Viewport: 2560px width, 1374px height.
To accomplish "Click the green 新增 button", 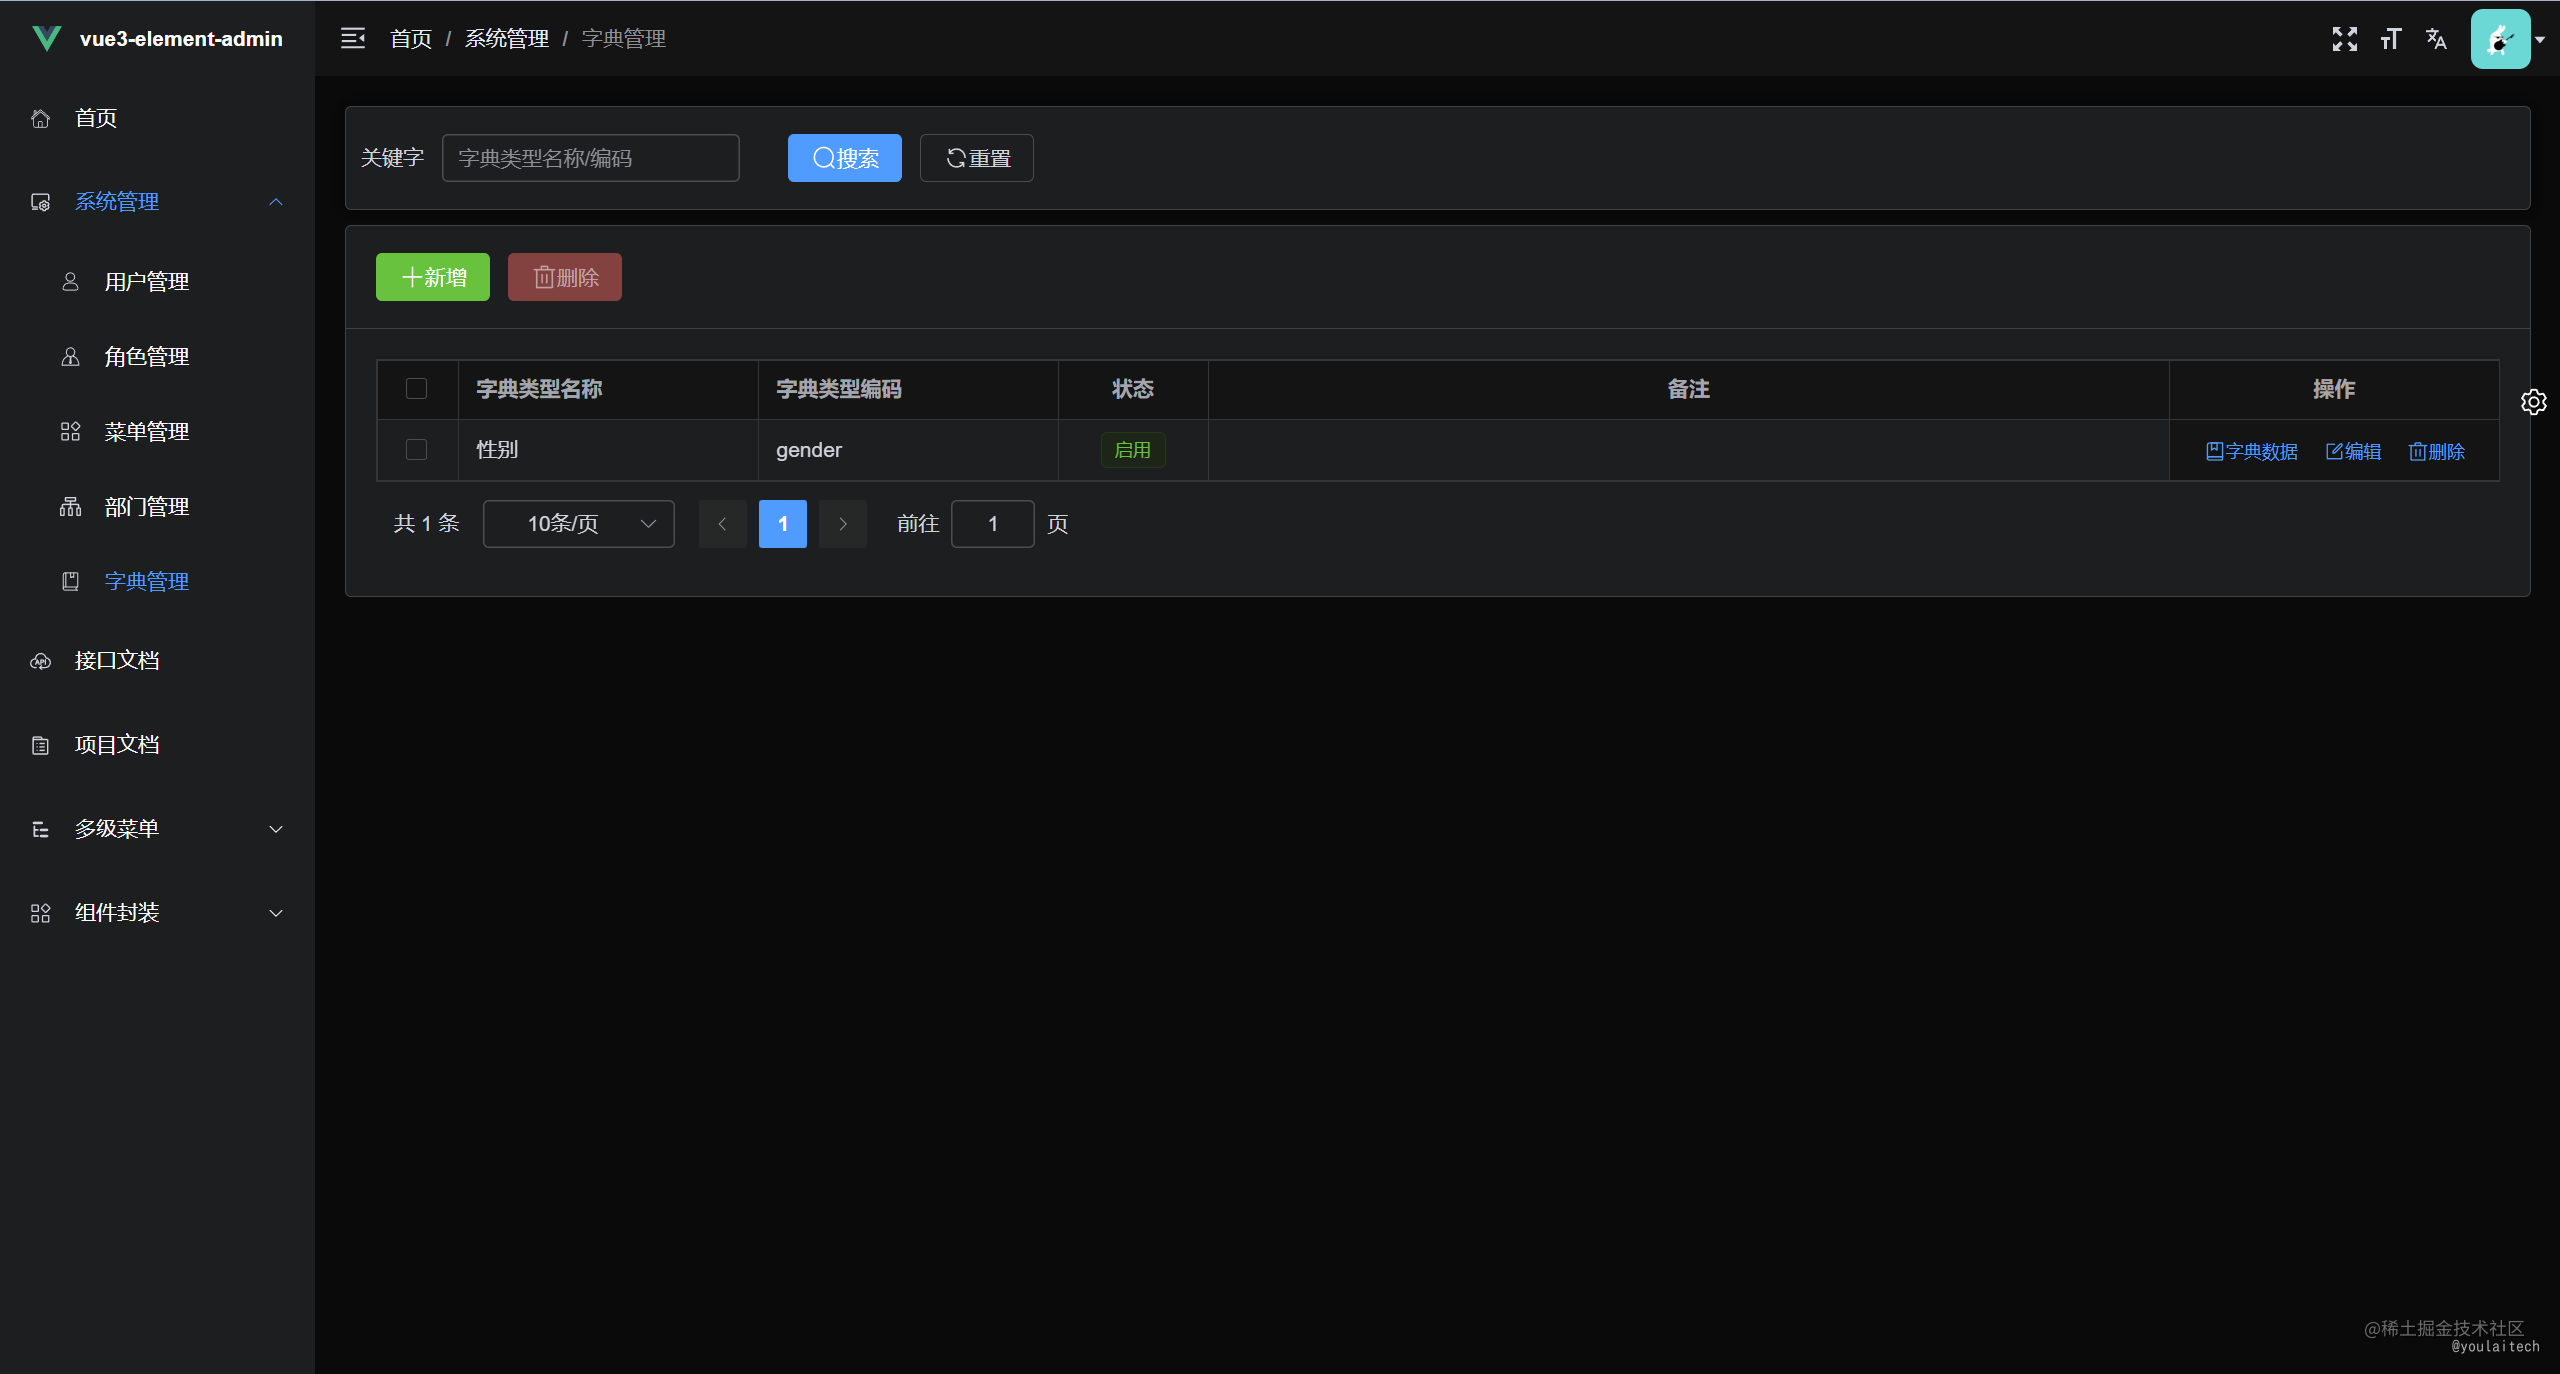I will tap(432, 277).
